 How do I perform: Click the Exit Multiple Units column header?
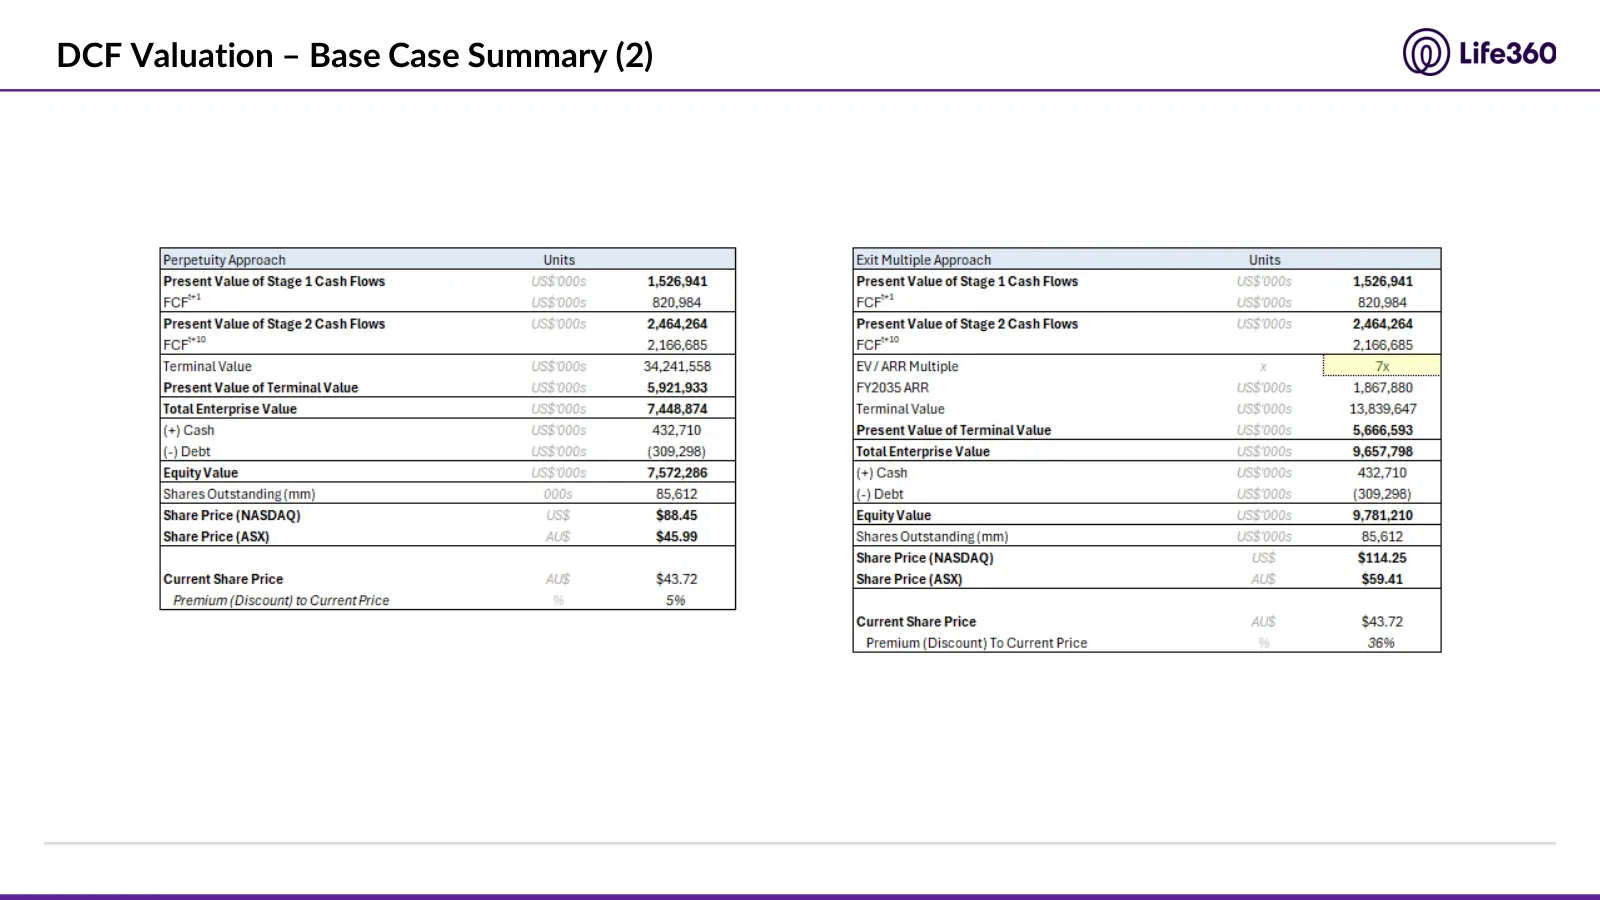[1264, 260]
